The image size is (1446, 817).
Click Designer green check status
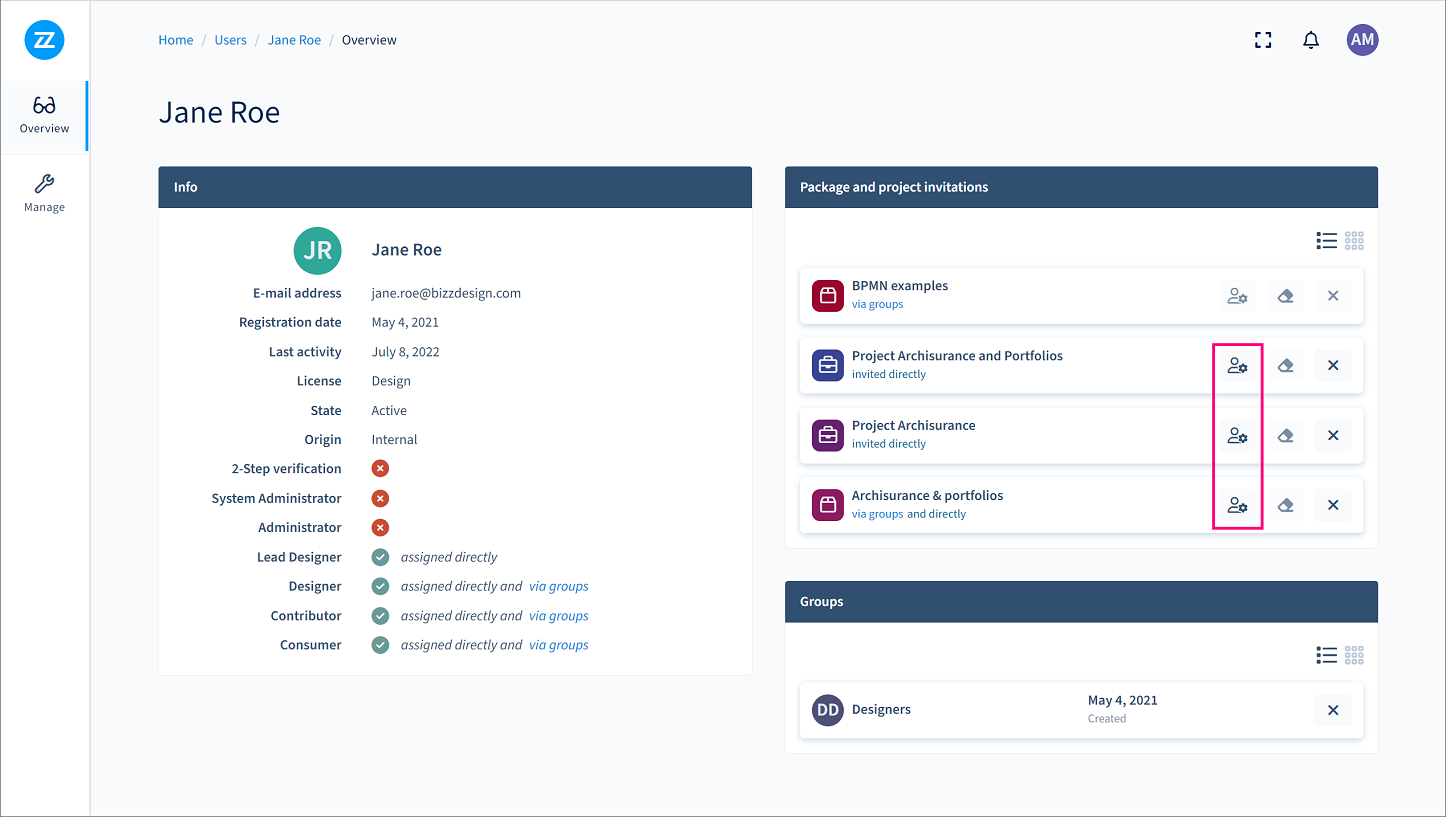click(x=380, y=587)
